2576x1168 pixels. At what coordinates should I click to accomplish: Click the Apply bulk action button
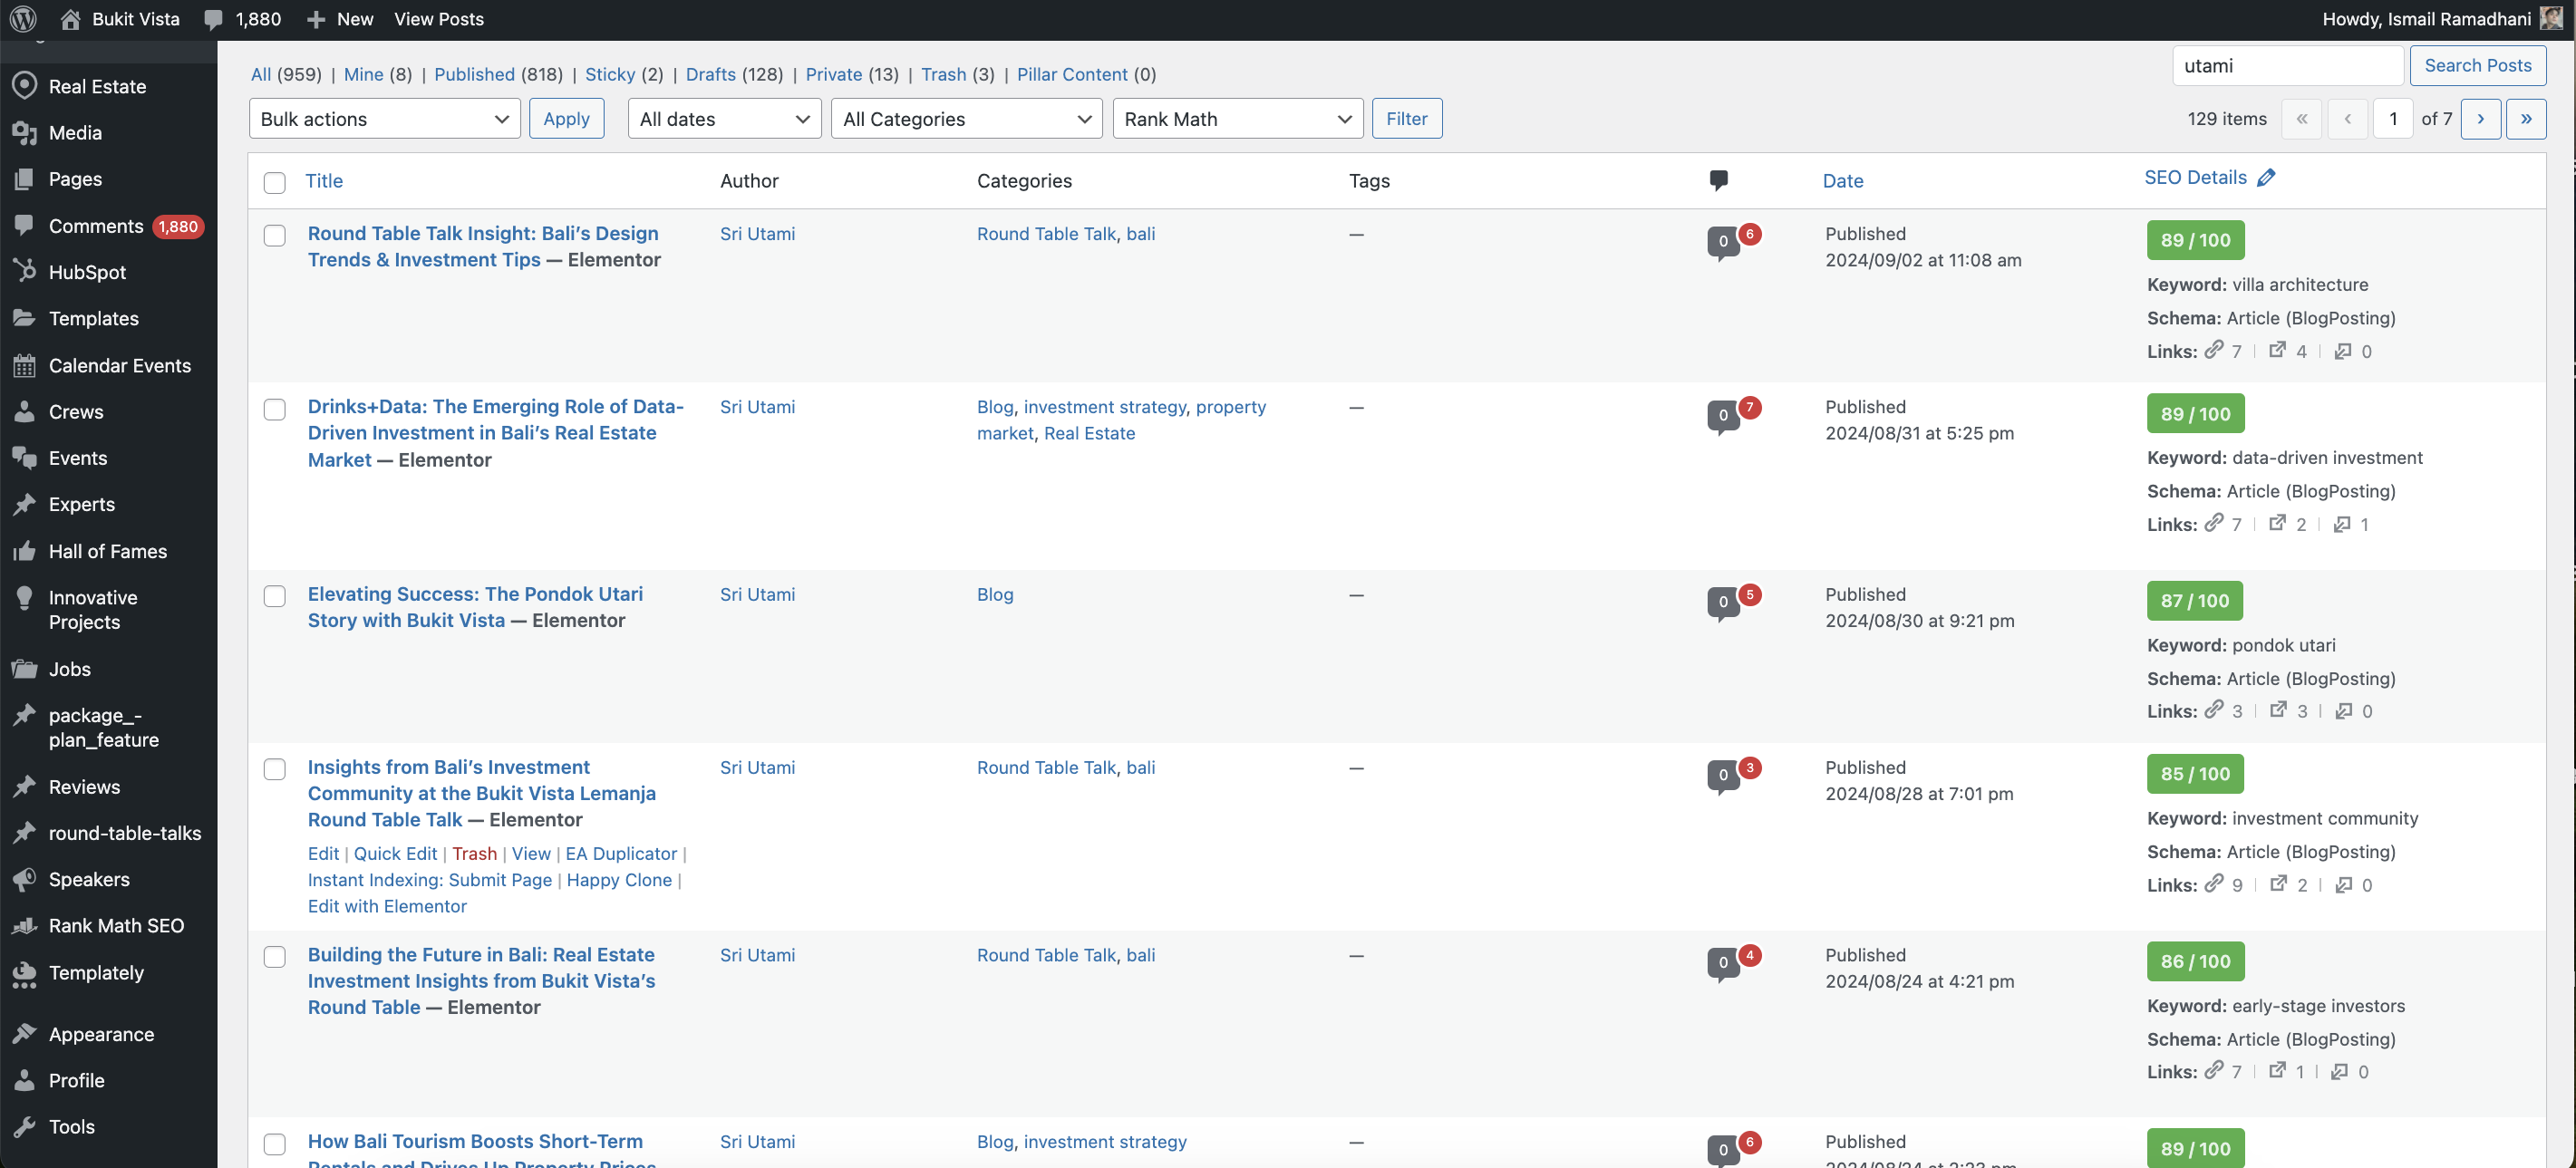(x=566, y=119)
